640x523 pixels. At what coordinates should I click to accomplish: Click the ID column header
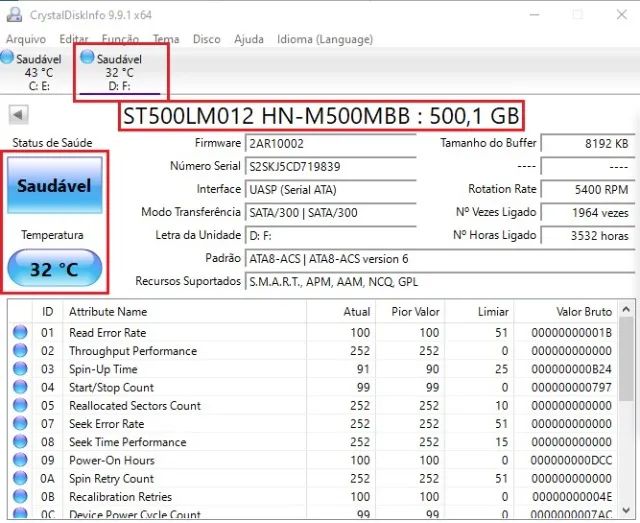47,312
